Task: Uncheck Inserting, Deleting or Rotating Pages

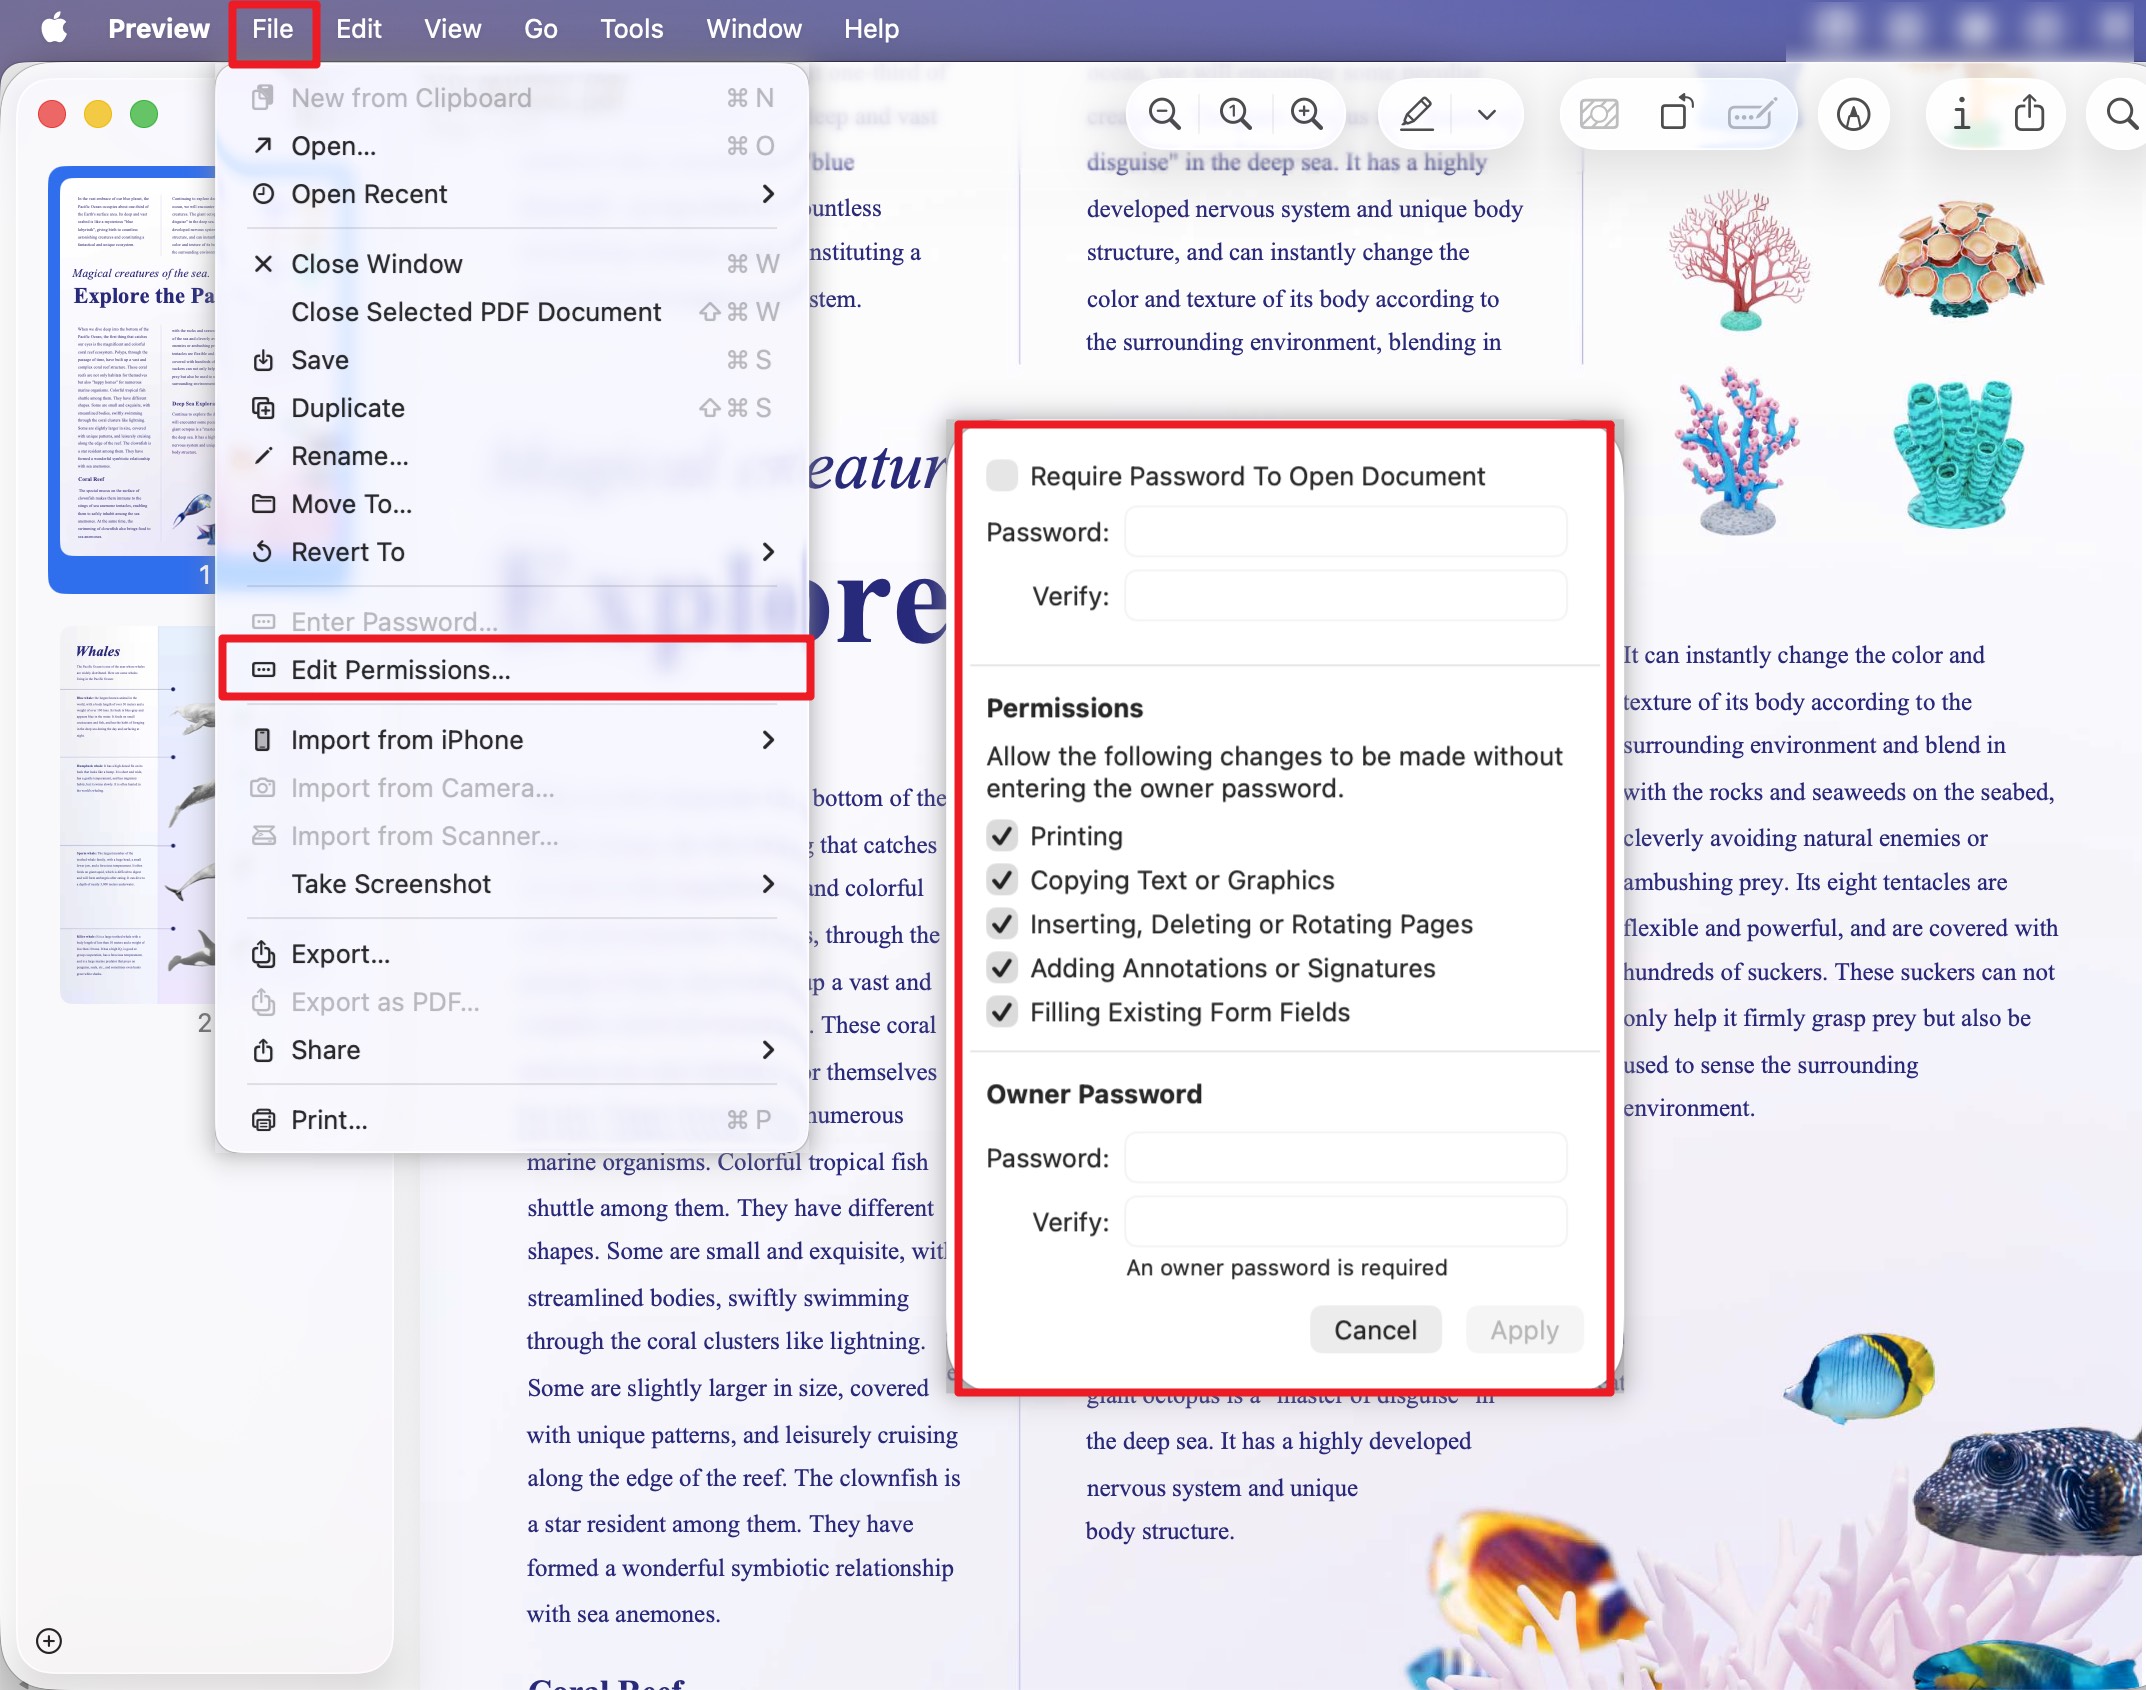Action: (1002, 924)
